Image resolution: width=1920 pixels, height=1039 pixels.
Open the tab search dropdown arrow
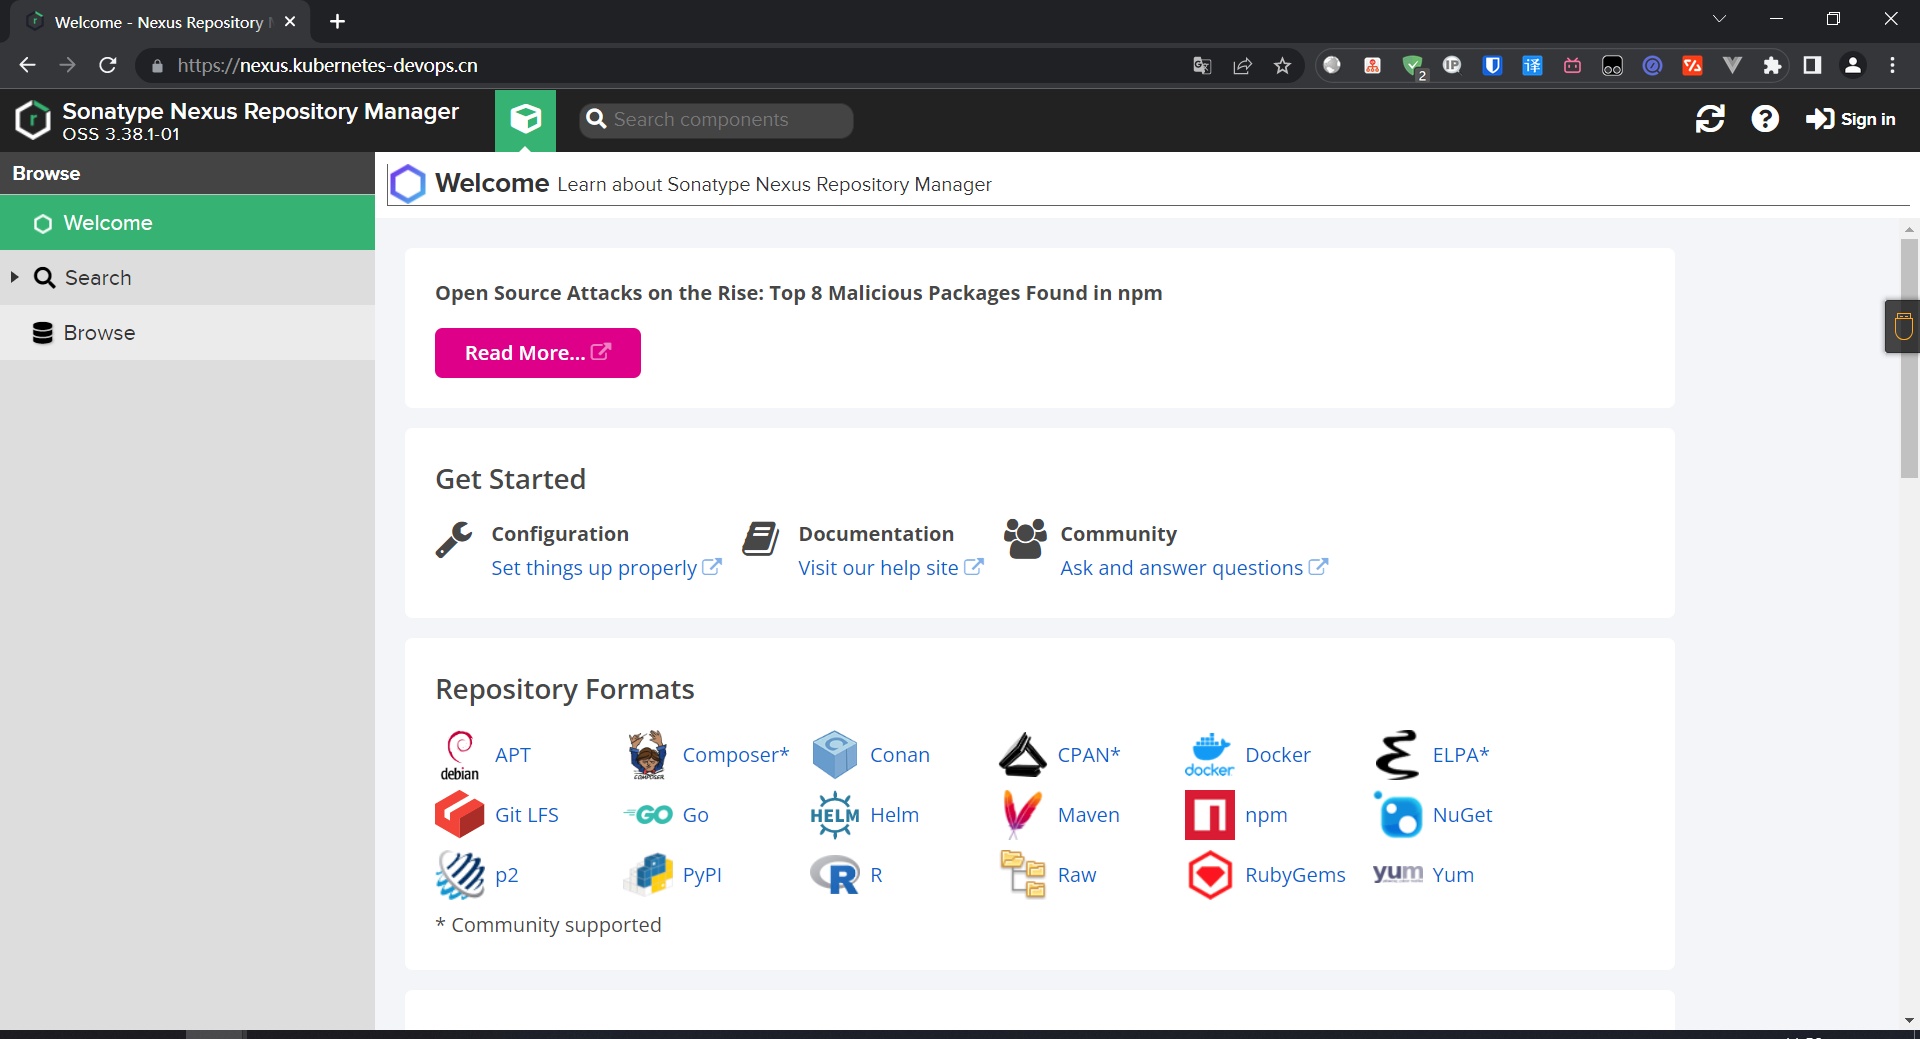click(x=1719, y=19)
